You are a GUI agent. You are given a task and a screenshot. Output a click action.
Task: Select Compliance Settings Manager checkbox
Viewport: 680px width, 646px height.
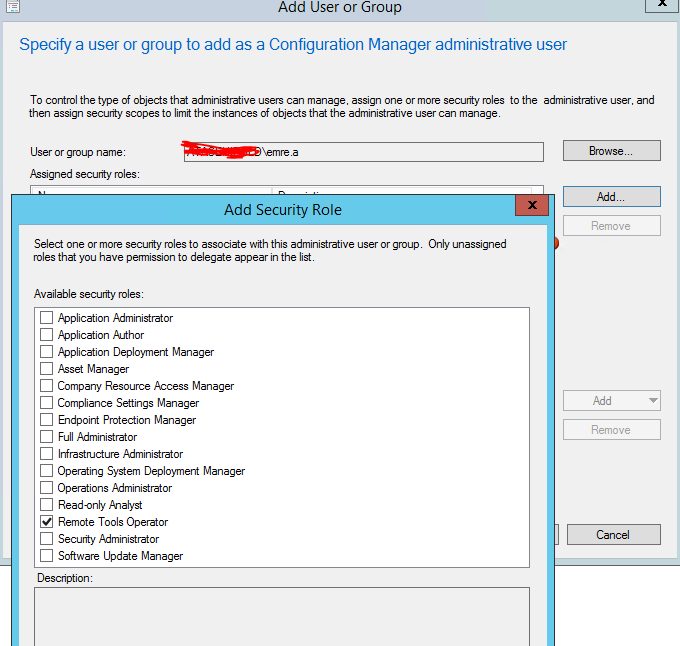[46, 403]
